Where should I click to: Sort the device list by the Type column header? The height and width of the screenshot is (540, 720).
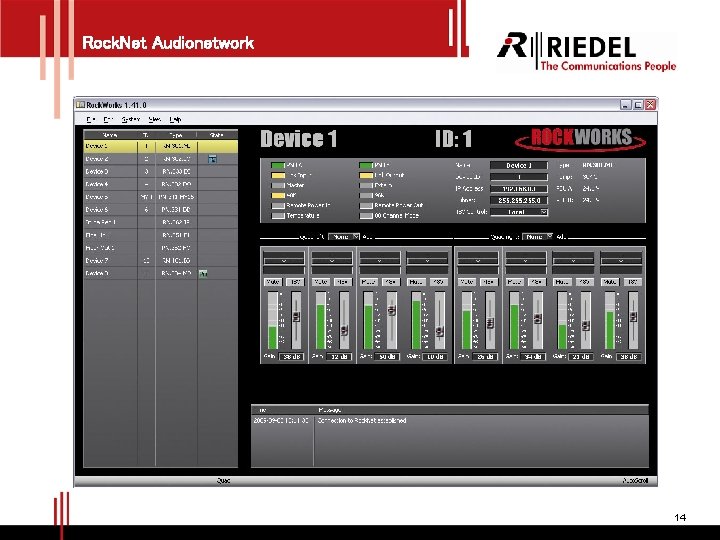(176, 135)
